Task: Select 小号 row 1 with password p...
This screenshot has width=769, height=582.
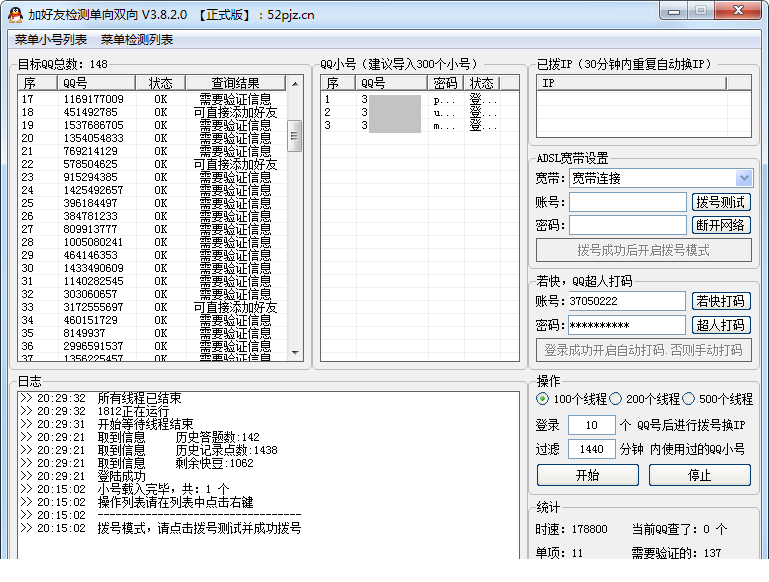Action: pyautogui.click(x=420, y=100)
